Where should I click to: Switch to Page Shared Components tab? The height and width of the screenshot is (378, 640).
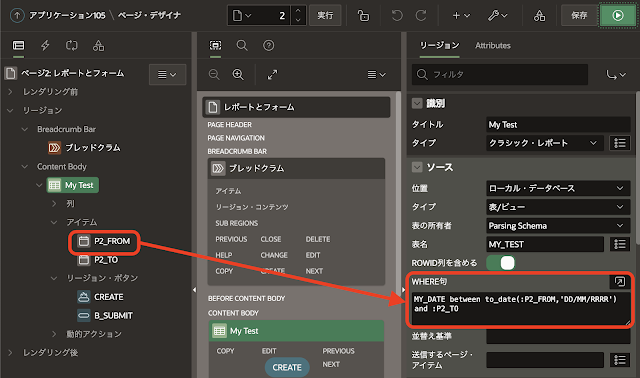coord(98,45)
